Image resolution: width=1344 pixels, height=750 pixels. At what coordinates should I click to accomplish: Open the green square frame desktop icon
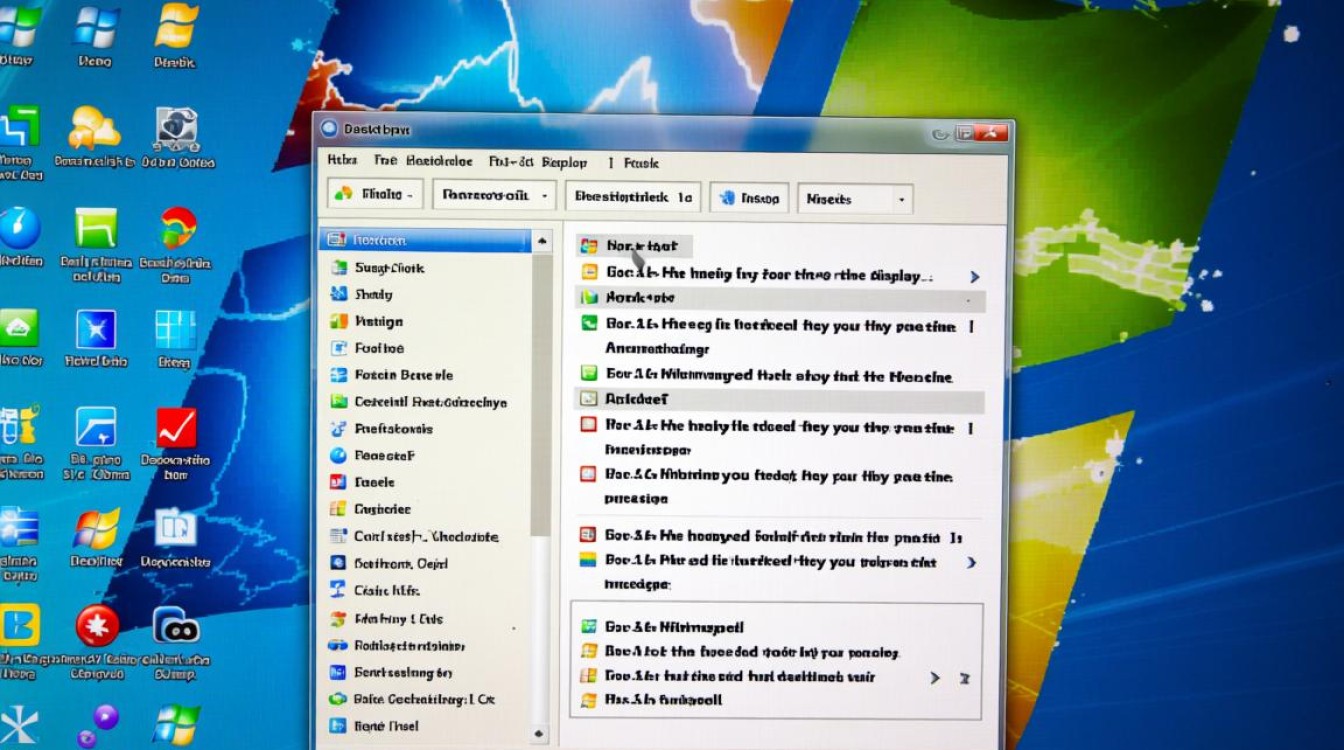(x=96, y=228)
